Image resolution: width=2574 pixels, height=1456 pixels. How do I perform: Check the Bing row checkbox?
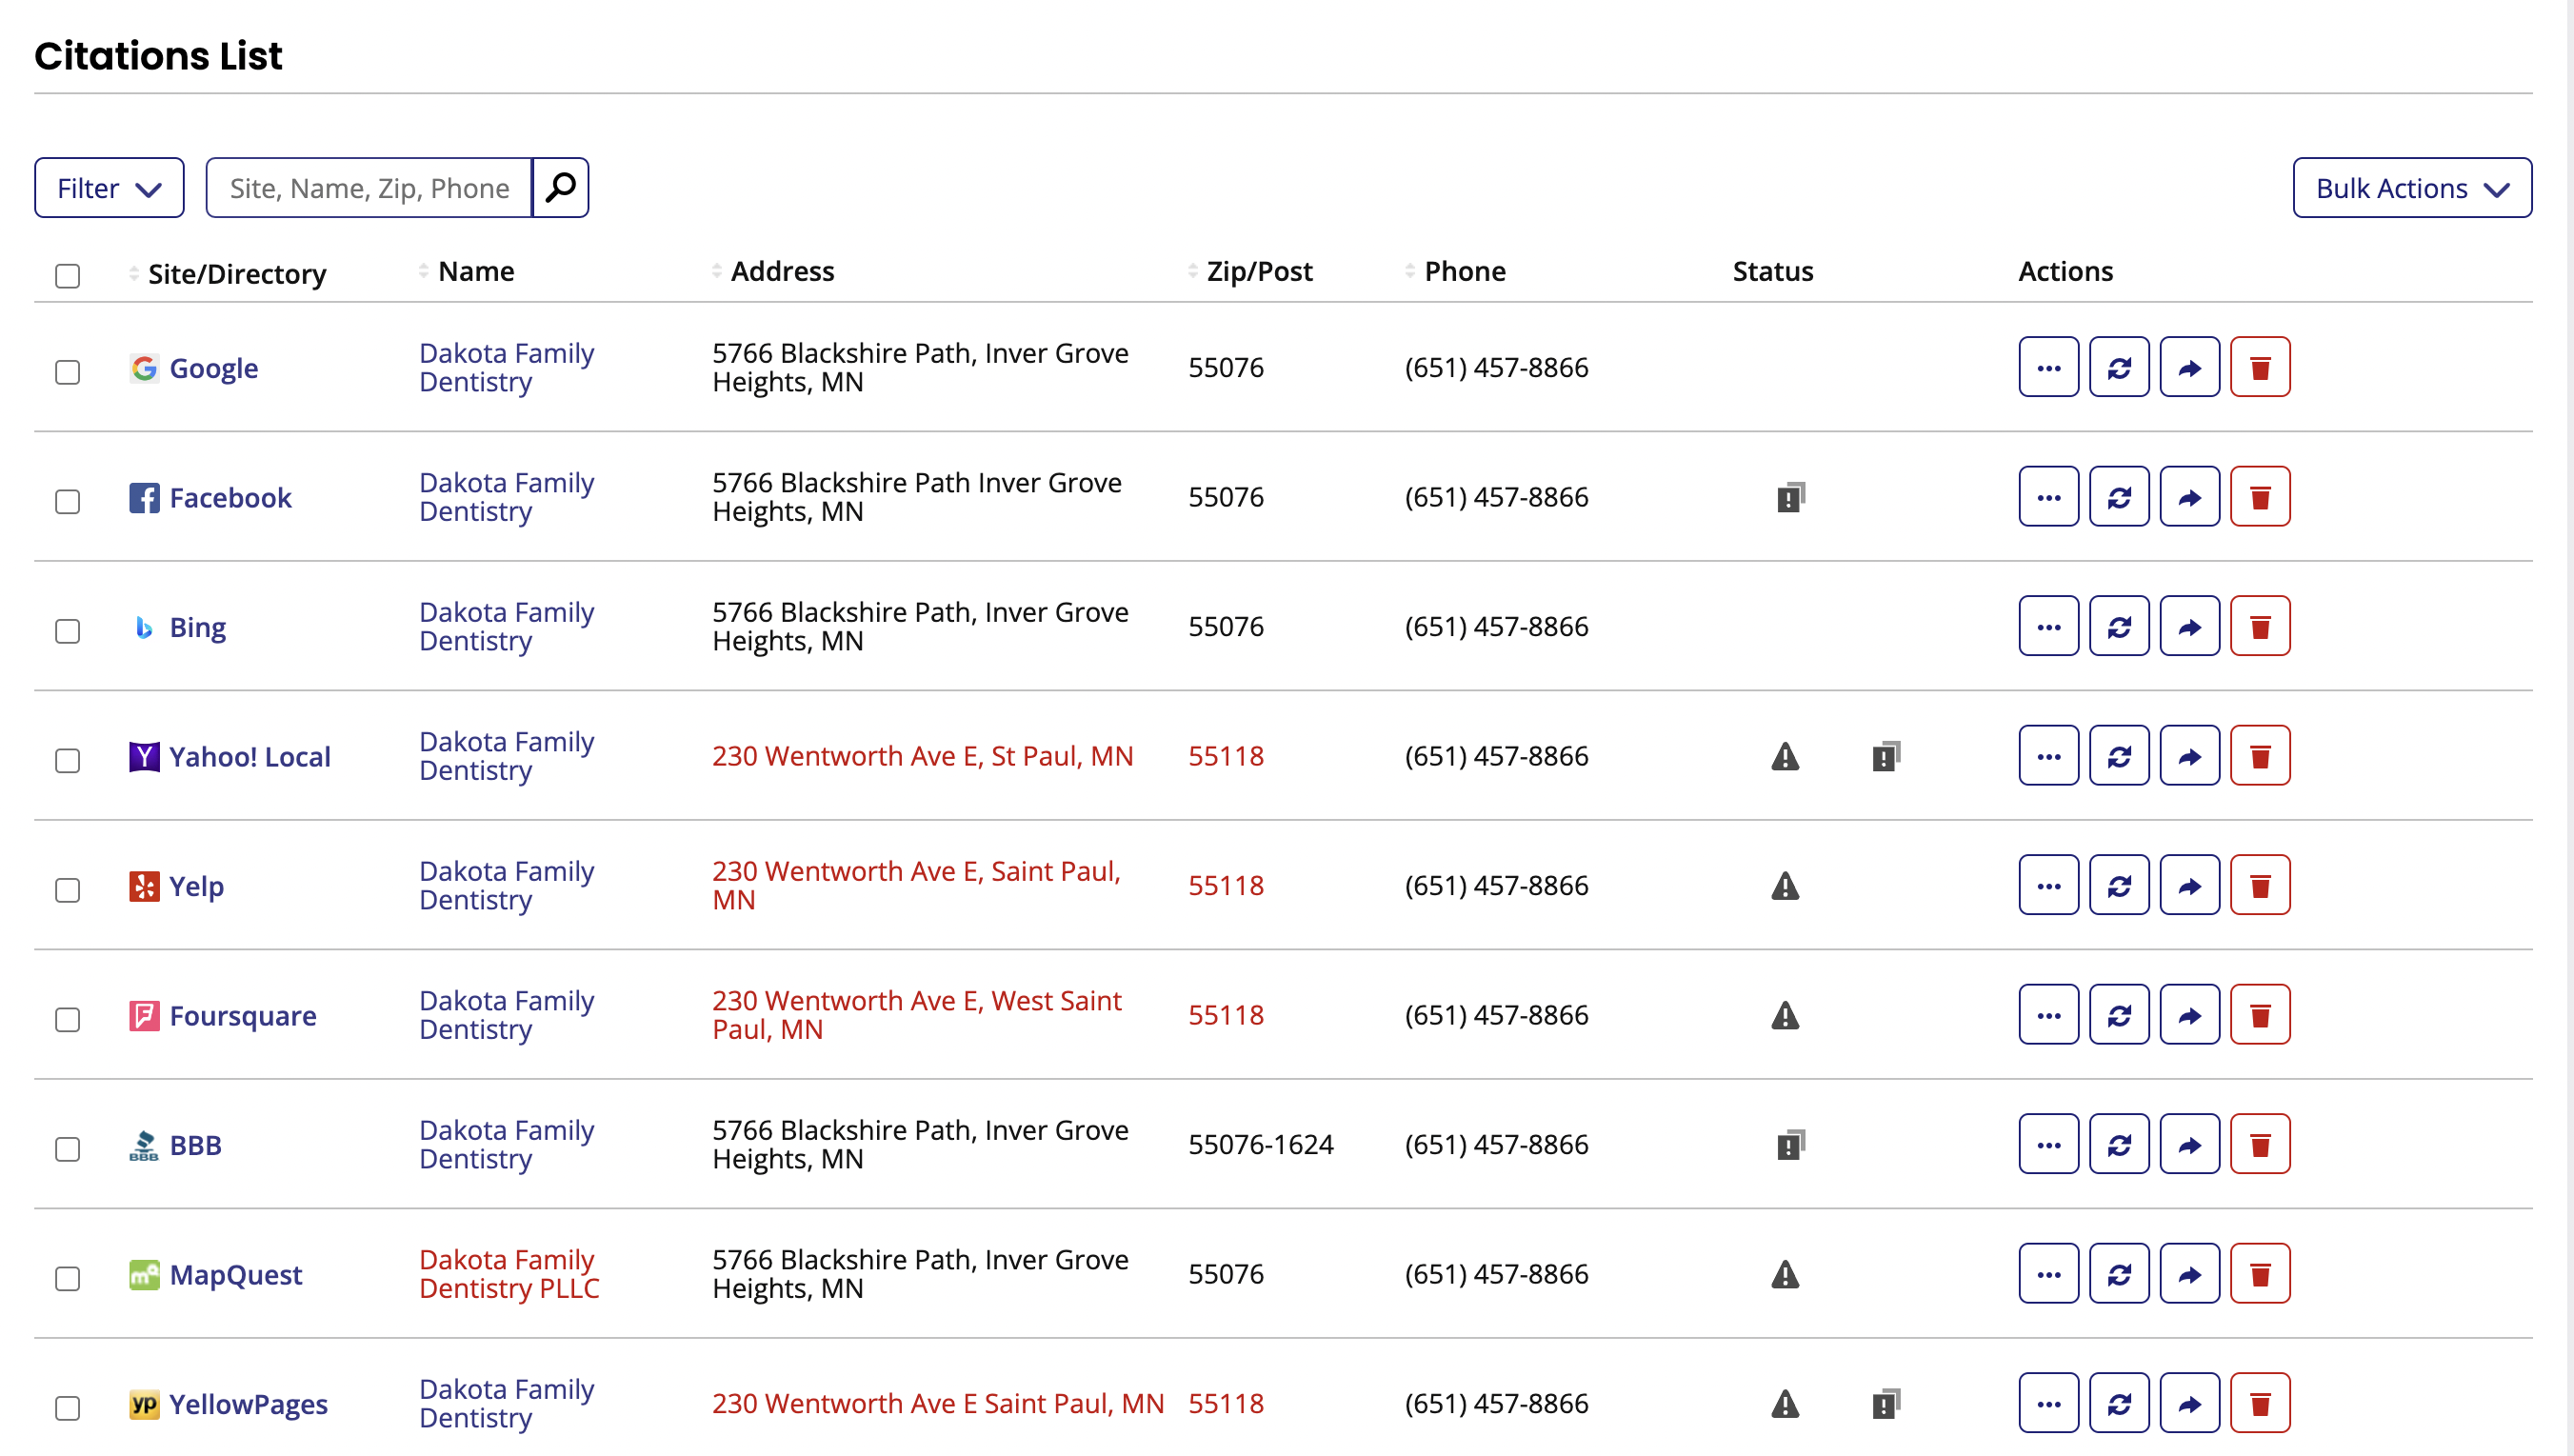tap(67, 631)
